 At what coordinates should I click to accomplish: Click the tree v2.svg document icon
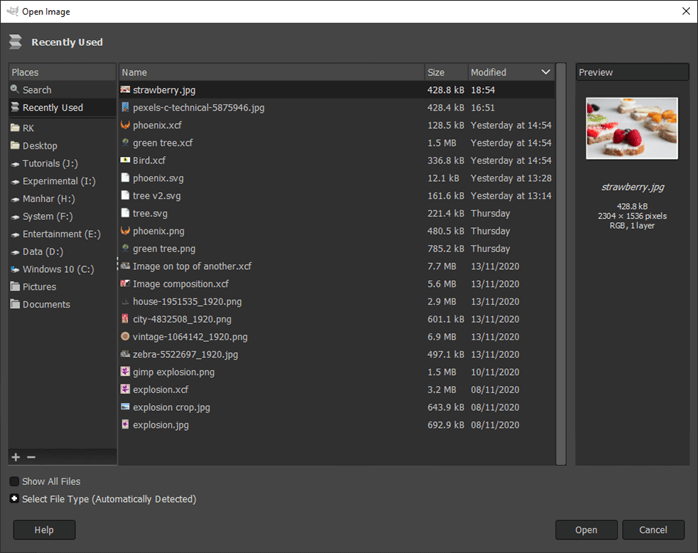(125, 195)
